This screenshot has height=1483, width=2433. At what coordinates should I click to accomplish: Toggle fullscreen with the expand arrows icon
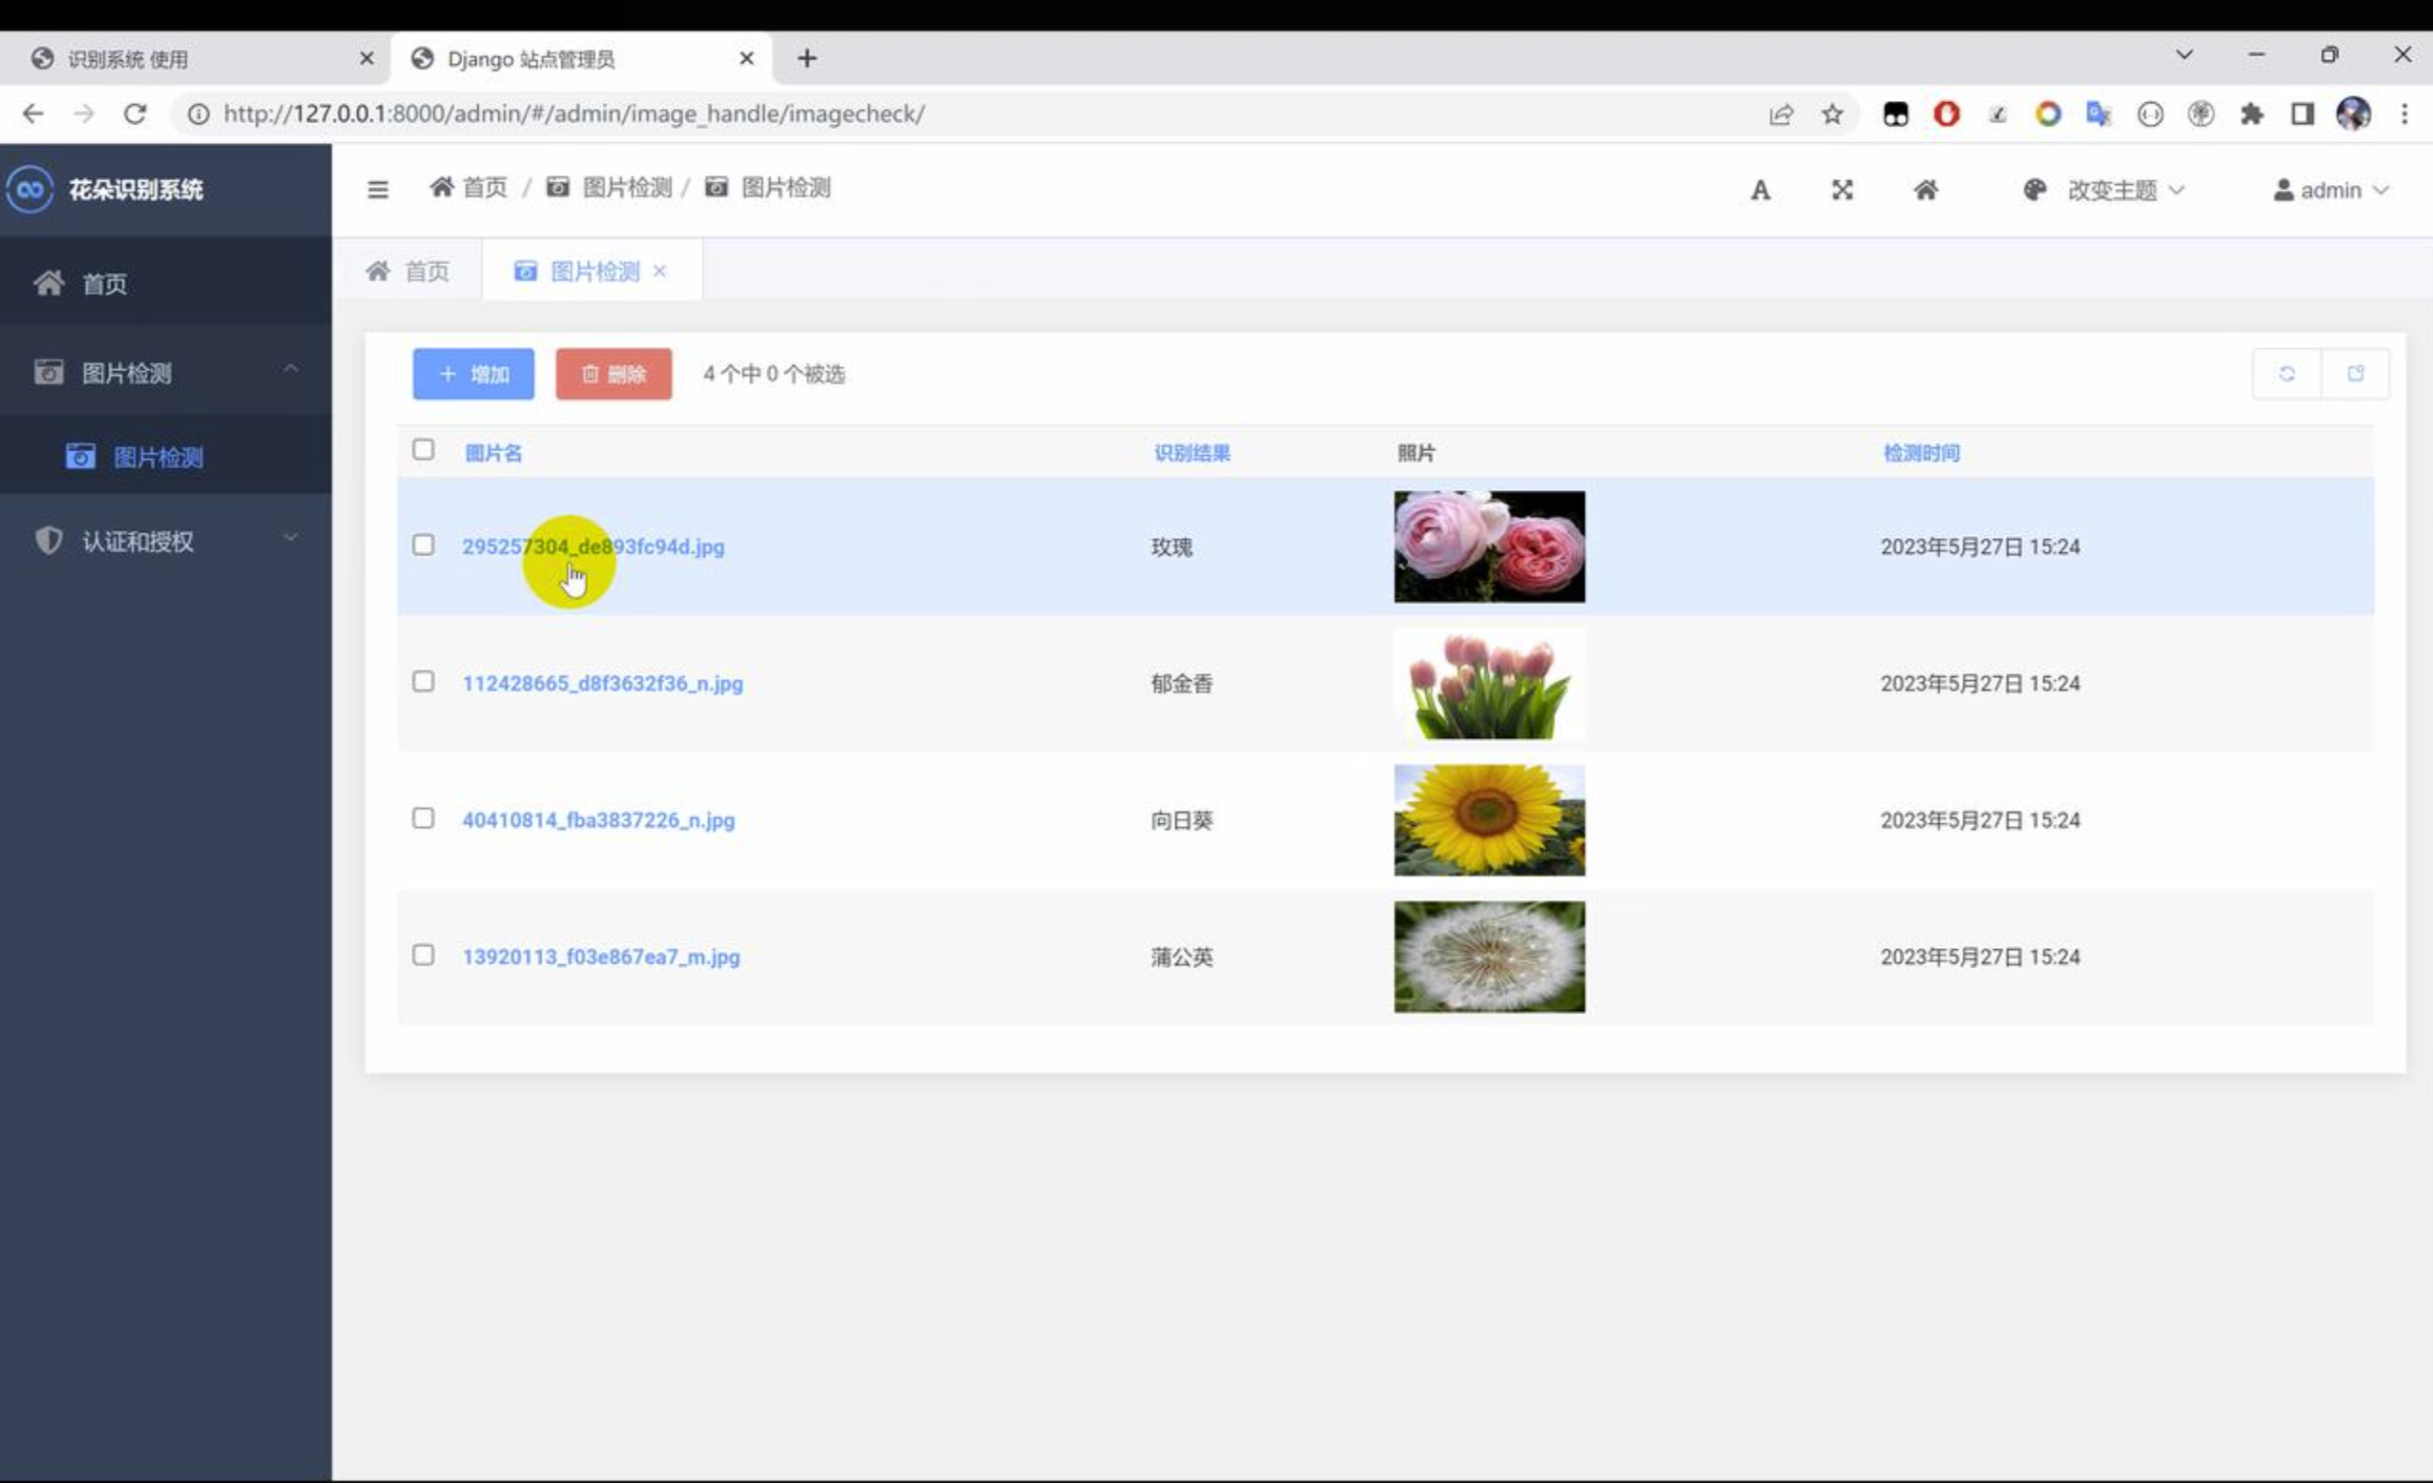click(x=1842, y=190)
